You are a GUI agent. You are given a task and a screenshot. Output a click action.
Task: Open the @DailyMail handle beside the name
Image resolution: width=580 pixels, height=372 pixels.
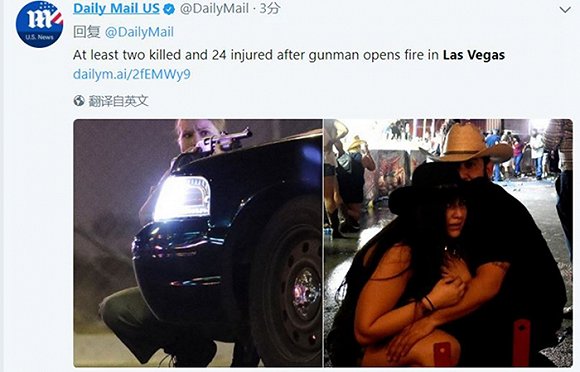(214, 9)
